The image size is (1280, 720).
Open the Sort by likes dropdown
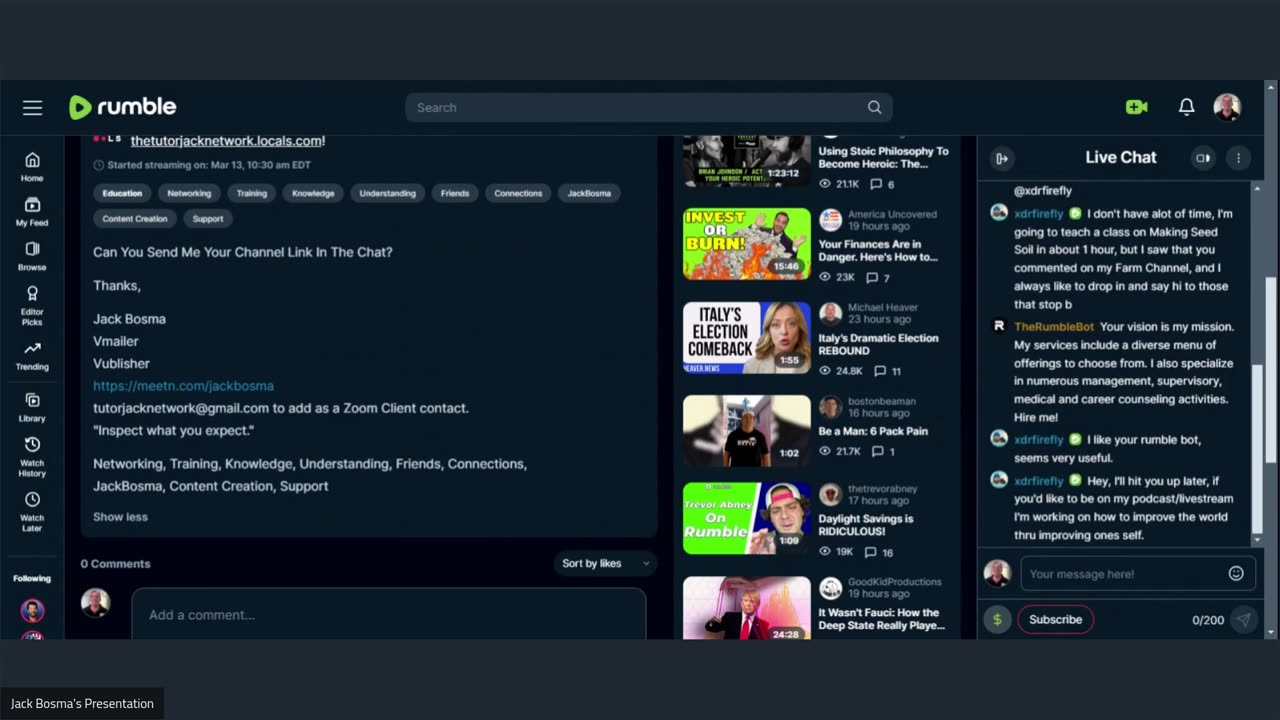tap(604, 563)
